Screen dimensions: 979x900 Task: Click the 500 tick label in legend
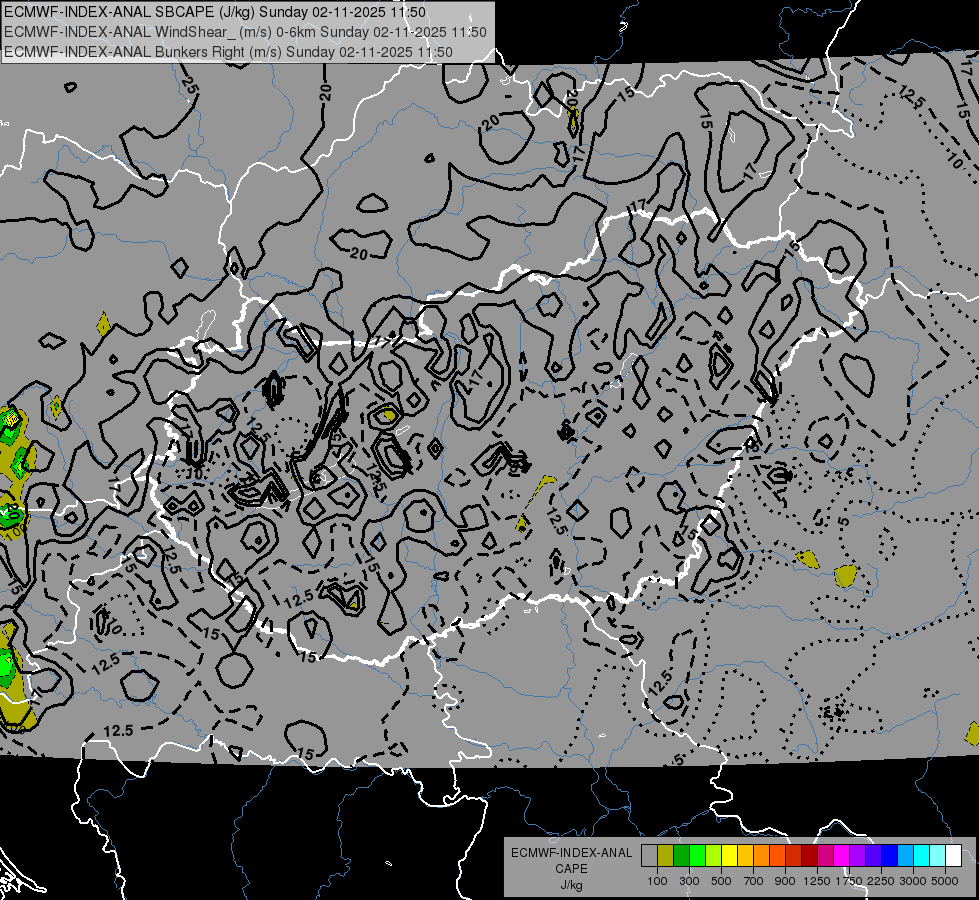coord(721,881)
